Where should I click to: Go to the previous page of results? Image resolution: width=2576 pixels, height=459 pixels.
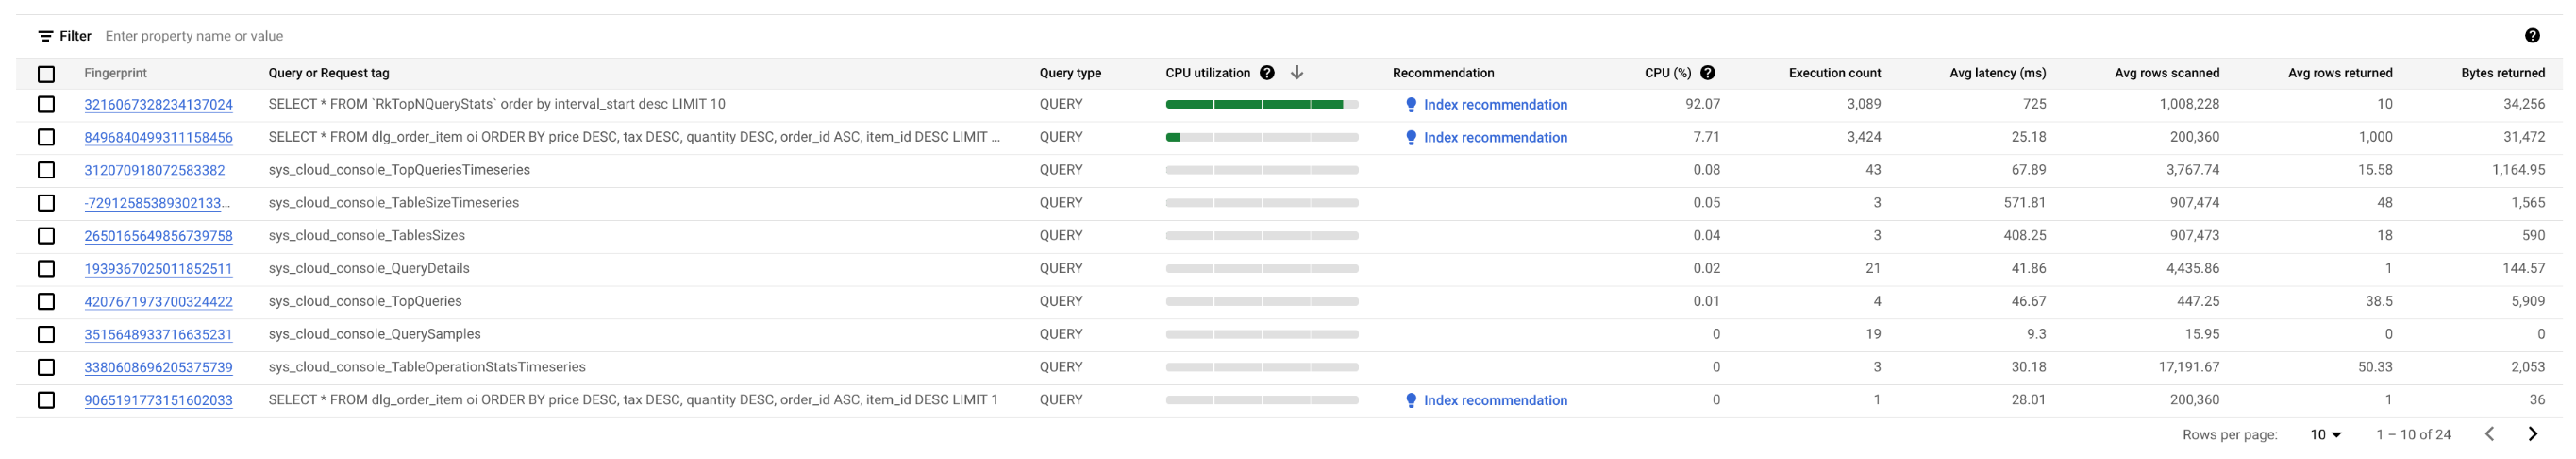[2490, 434]
